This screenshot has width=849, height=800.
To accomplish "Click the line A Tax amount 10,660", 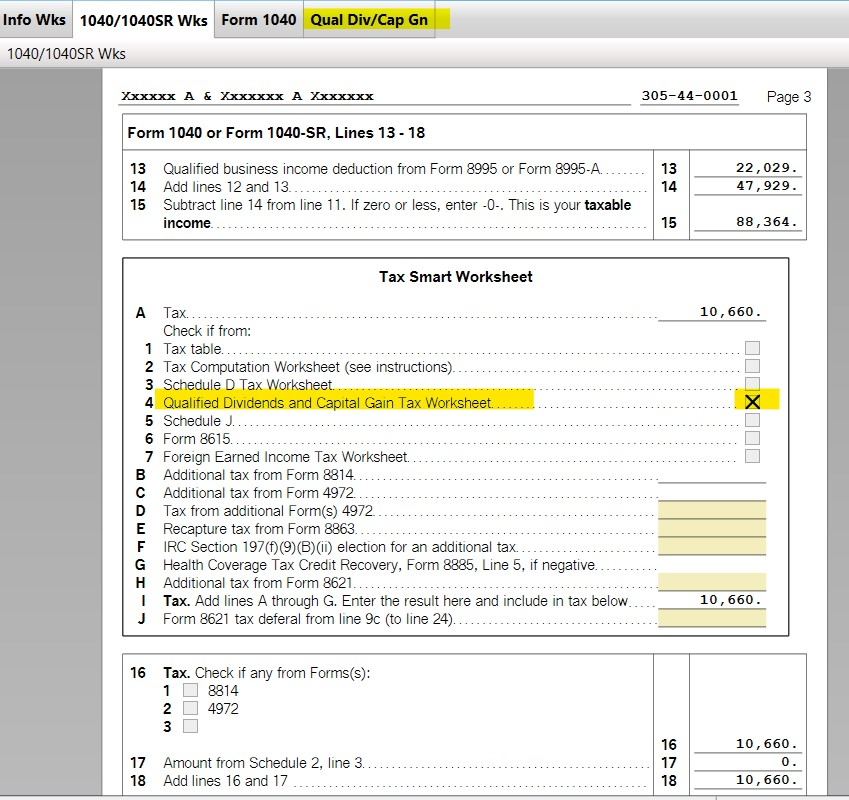I will (x=712, y=312).
